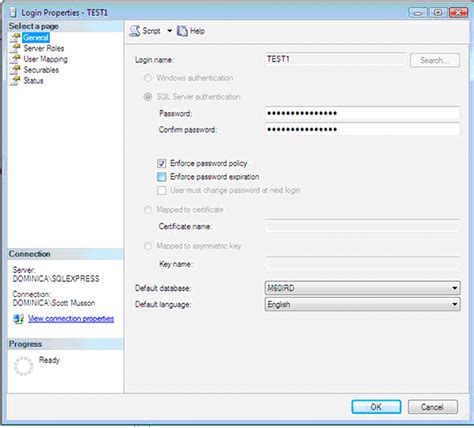Click into the Password field
This screenshot has height=428, width=474.
(362, 113)
